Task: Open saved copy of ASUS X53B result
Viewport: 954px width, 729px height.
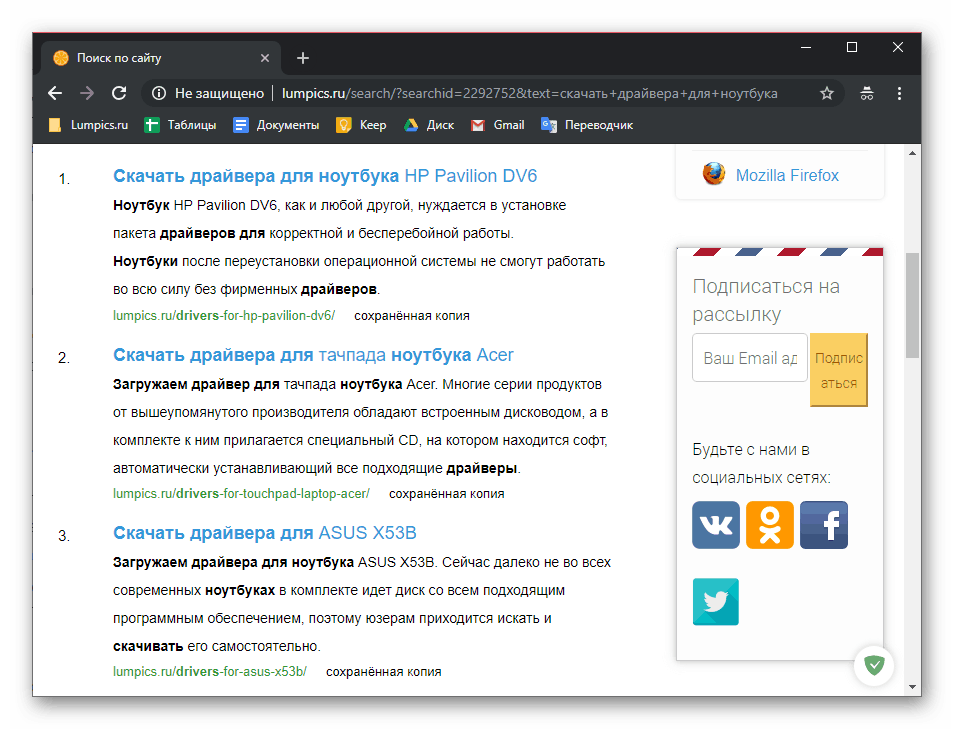Action: point(384,672)
